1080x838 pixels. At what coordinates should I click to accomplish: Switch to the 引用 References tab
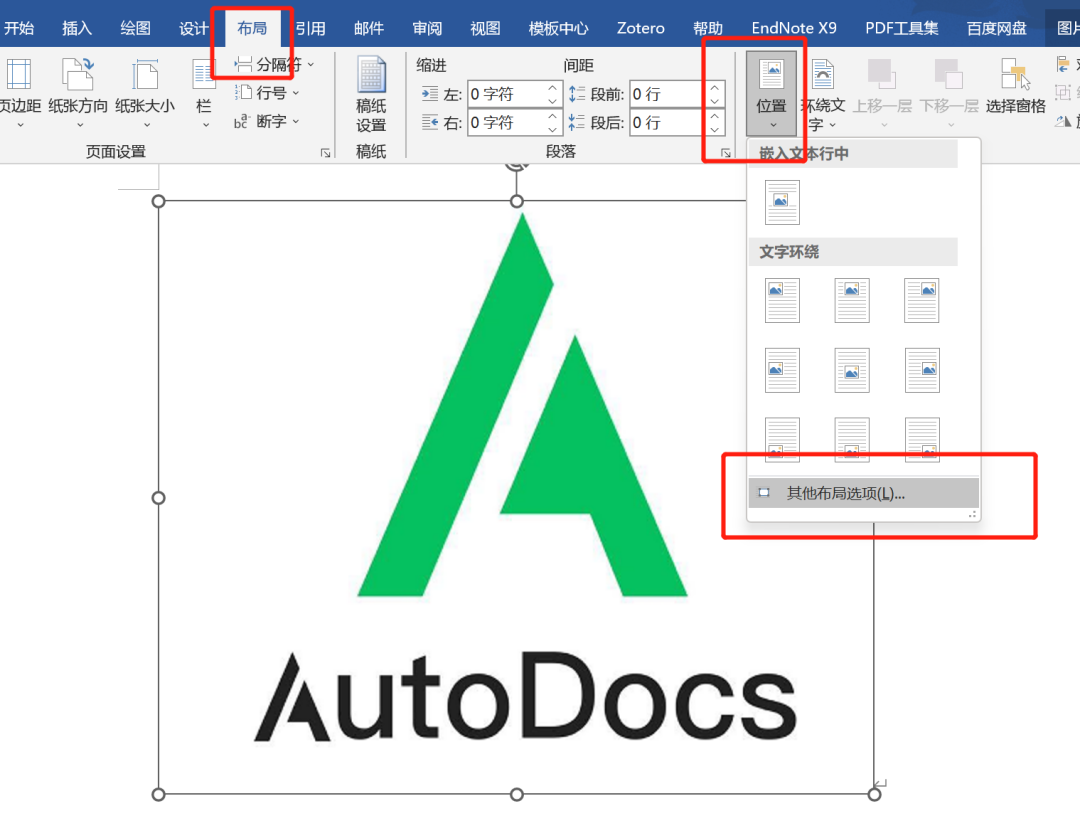(x=311, y=28)
